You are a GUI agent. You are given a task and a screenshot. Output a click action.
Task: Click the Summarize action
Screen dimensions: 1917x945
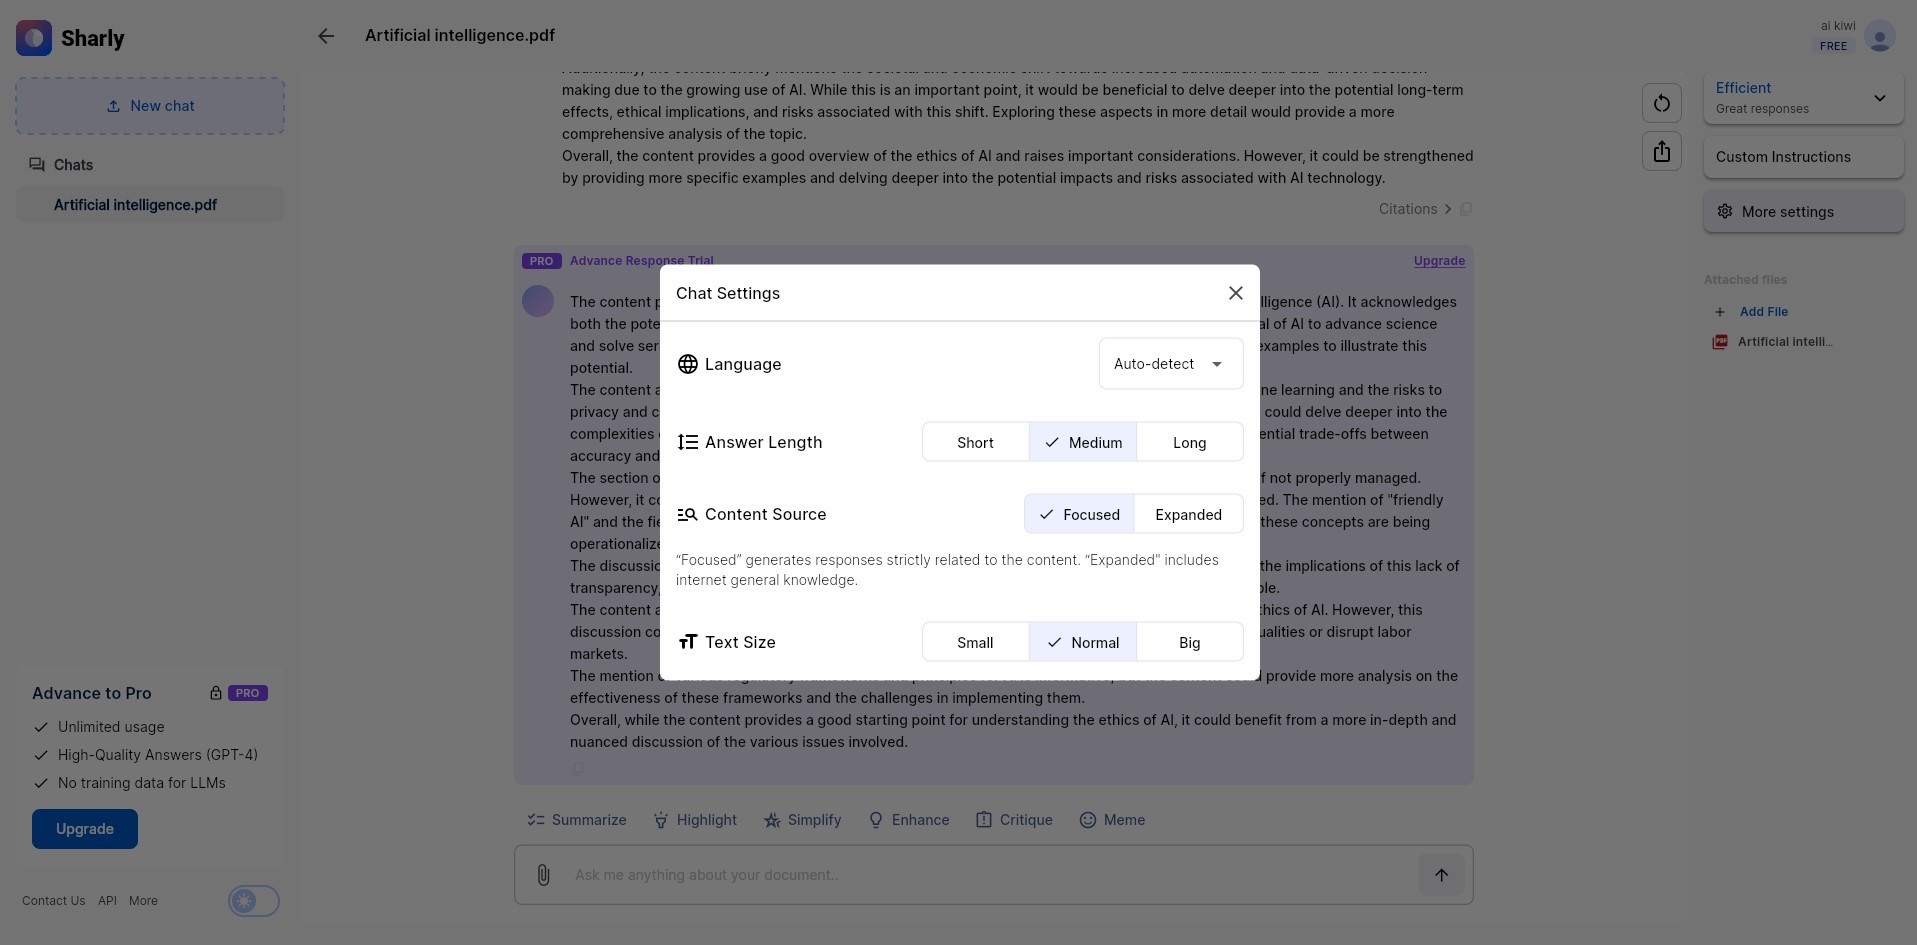[x=577, y=820]
